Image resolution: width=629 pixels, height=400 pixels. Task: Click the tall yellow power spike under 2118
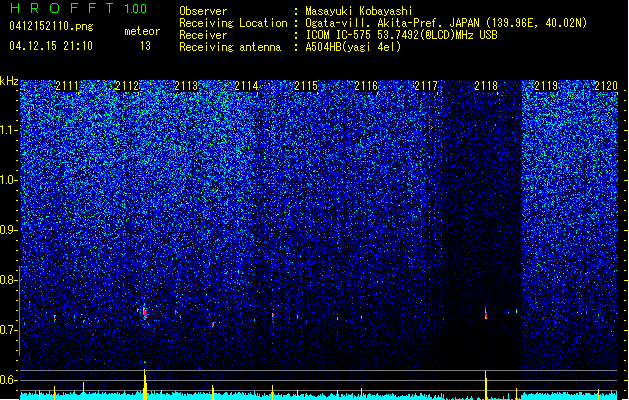486,385
